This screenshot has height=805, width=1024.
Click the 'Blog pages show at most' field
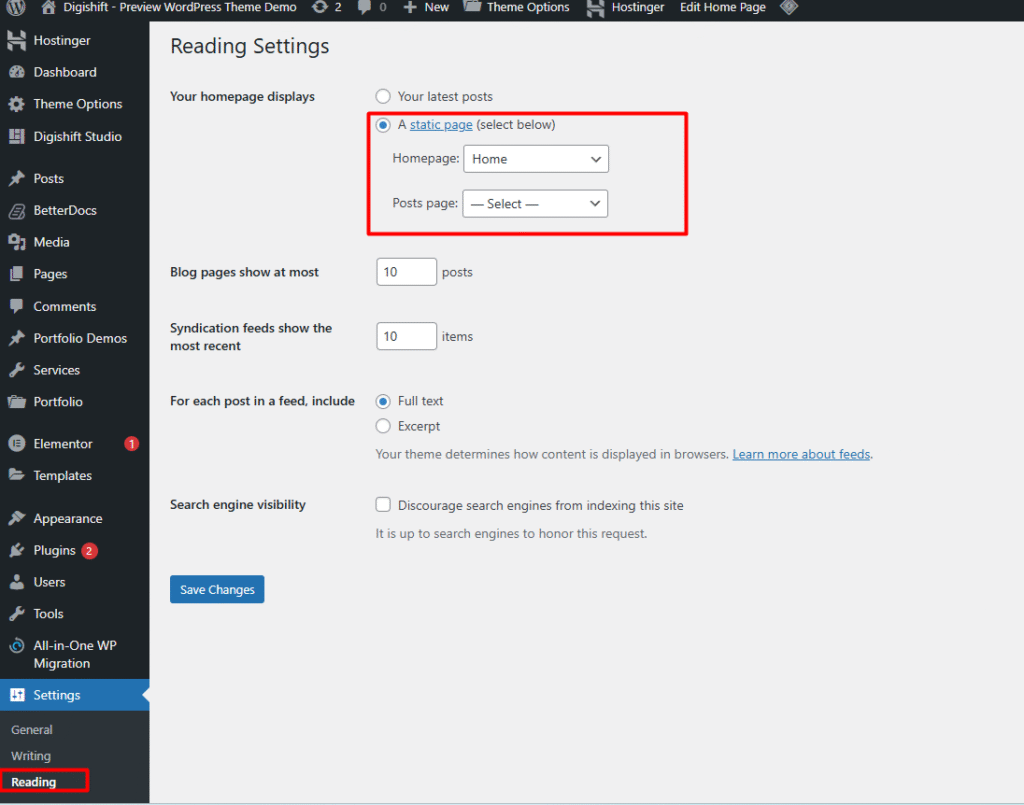click(406, 272)
